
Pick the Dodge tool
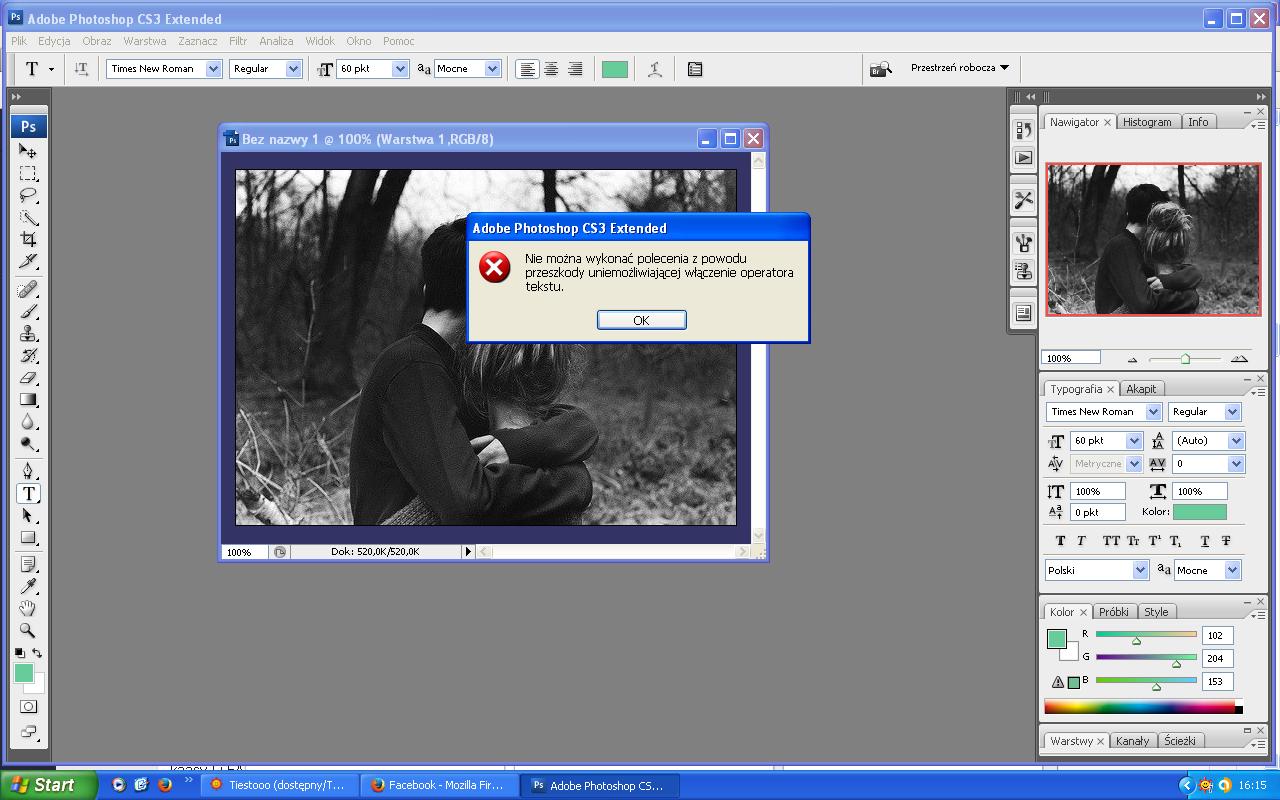point(29,444)
